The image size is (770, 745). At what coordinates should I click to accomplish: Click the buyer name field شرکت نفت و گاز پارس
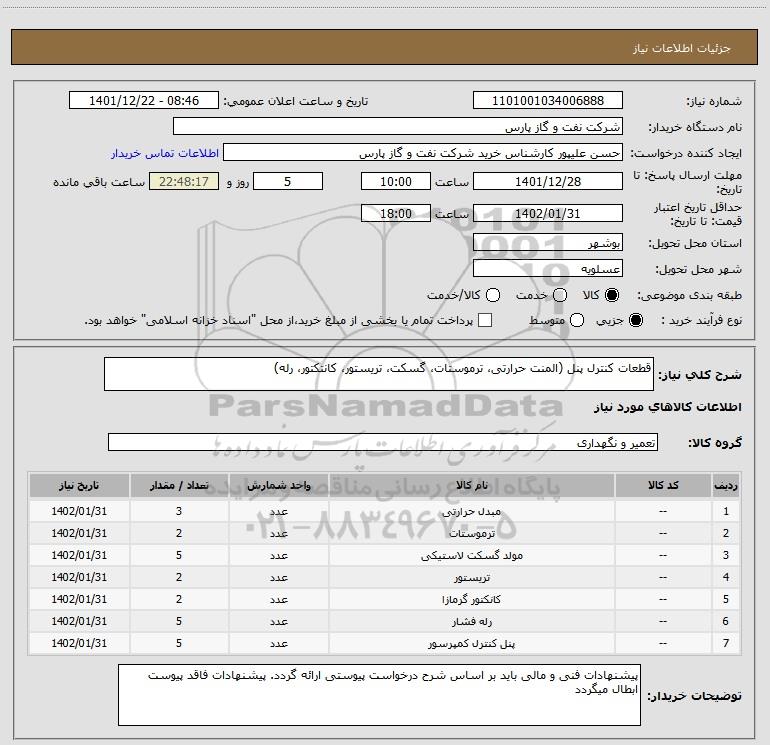tap(398, 127)
